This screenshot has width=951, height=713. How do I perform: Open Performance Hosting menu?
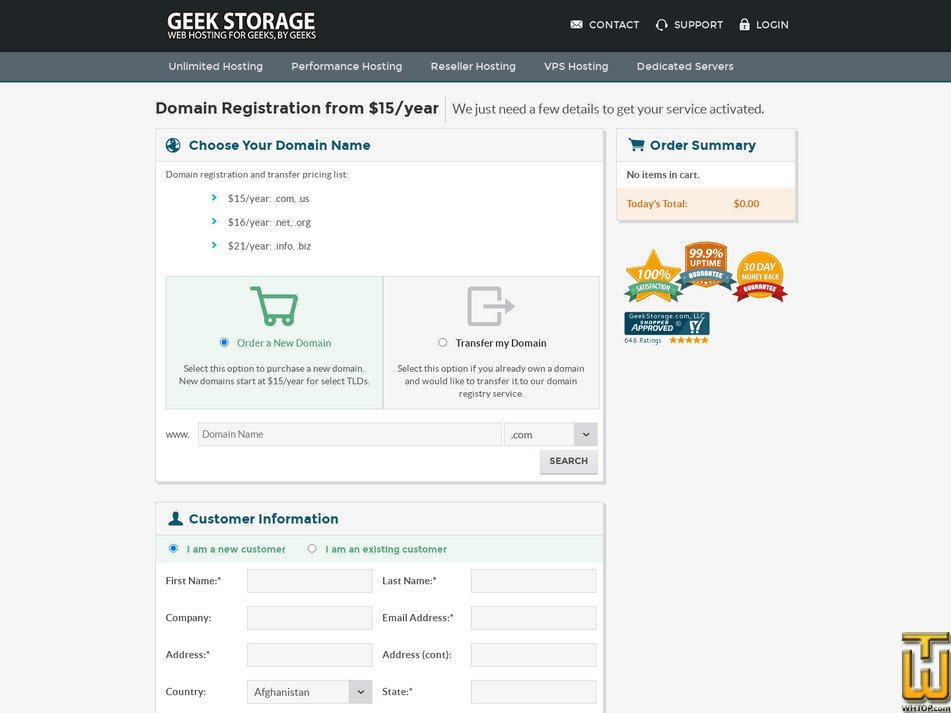tap(346, 67)
